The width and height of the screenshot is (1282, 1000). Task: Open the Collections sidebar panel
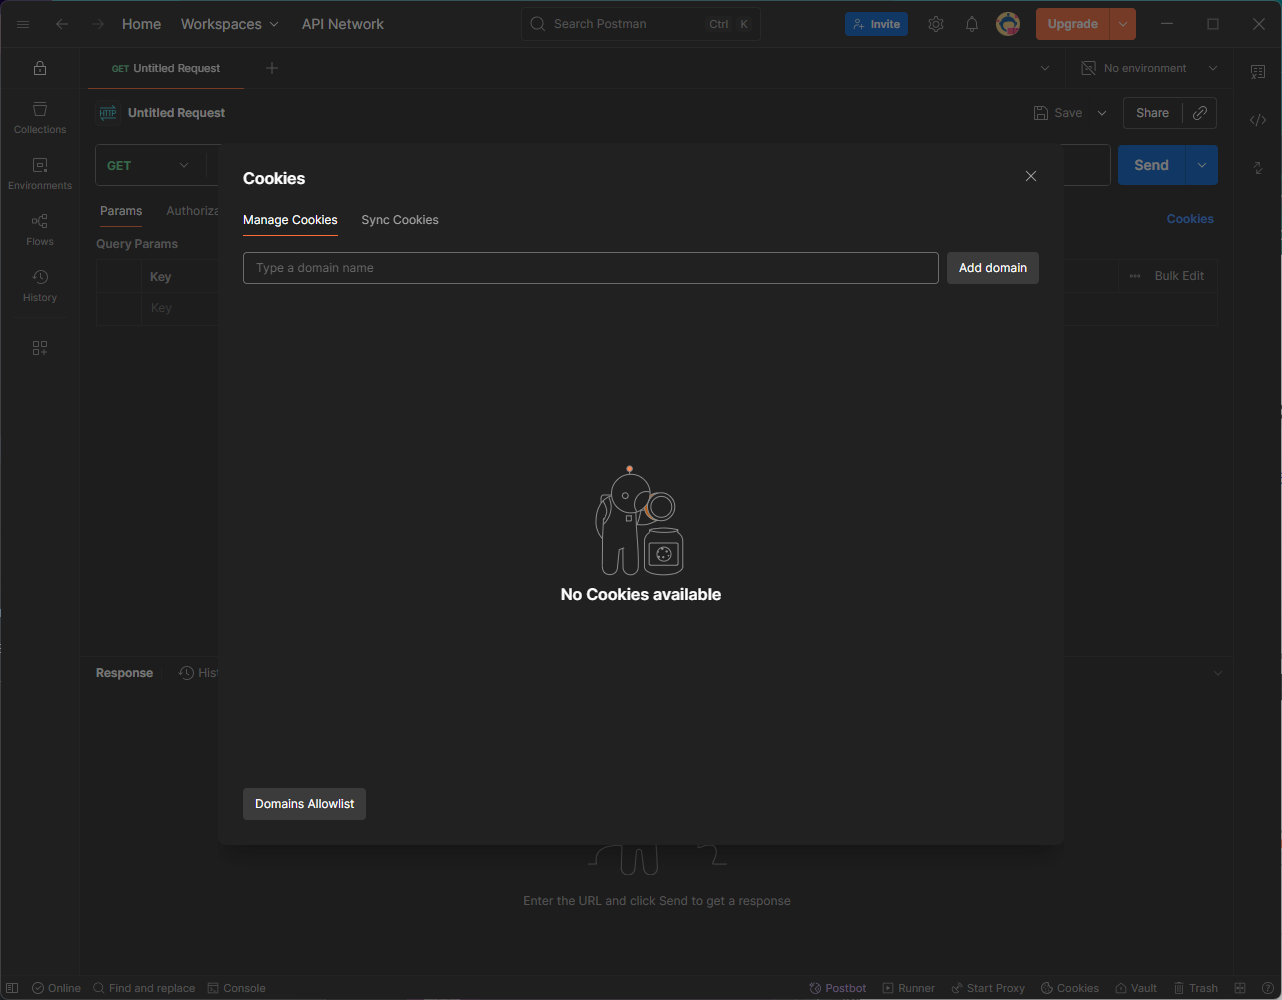[x=40, y=117]
